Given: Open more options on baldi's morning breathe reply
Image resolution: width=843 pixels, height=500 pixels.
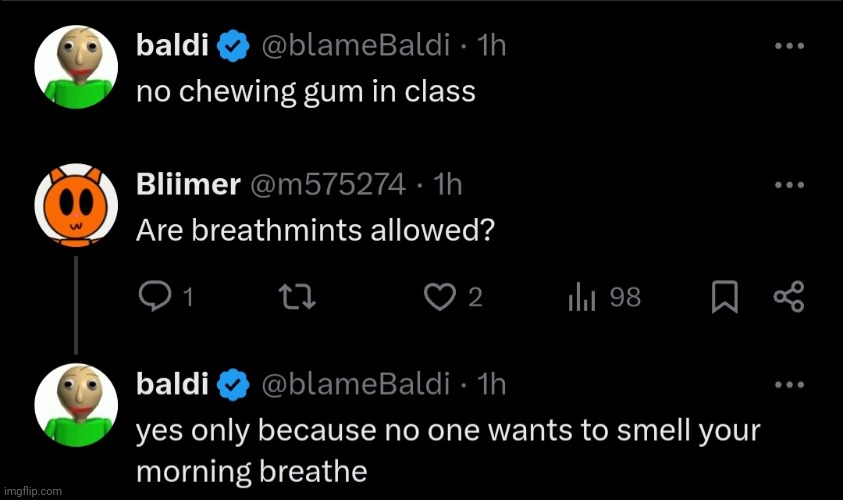Looking at the screenshot, I should [x=789, y=384].
